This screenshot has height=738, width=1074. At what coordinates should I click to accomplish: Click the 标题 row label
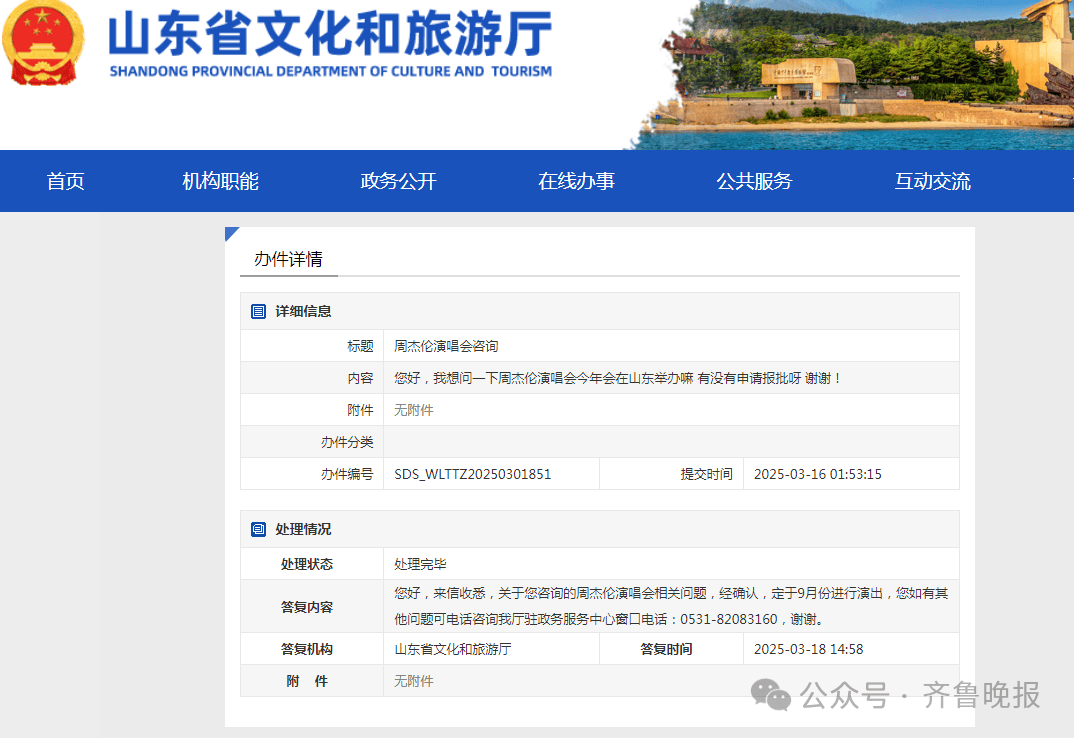click(360, 346)
